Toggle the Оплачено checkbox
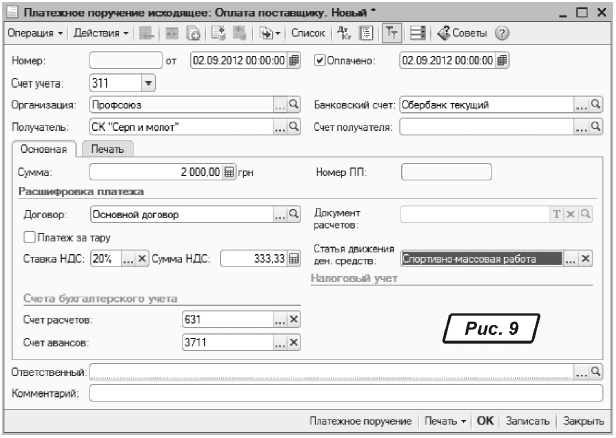Viewport: 616px width, 438px height. pyautogui.click(x=321, y=59)
